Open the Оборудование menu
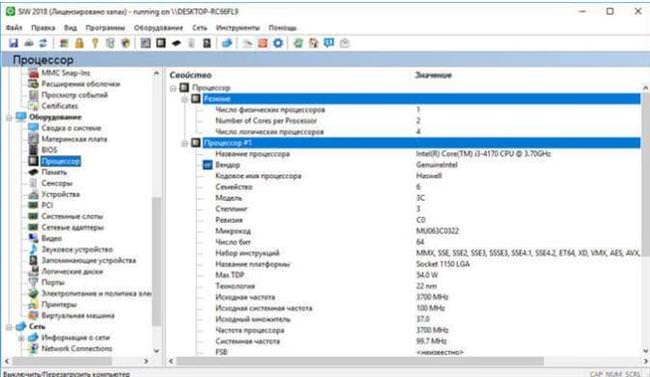Screen dimensions: 650x377 tap(158, 28)
